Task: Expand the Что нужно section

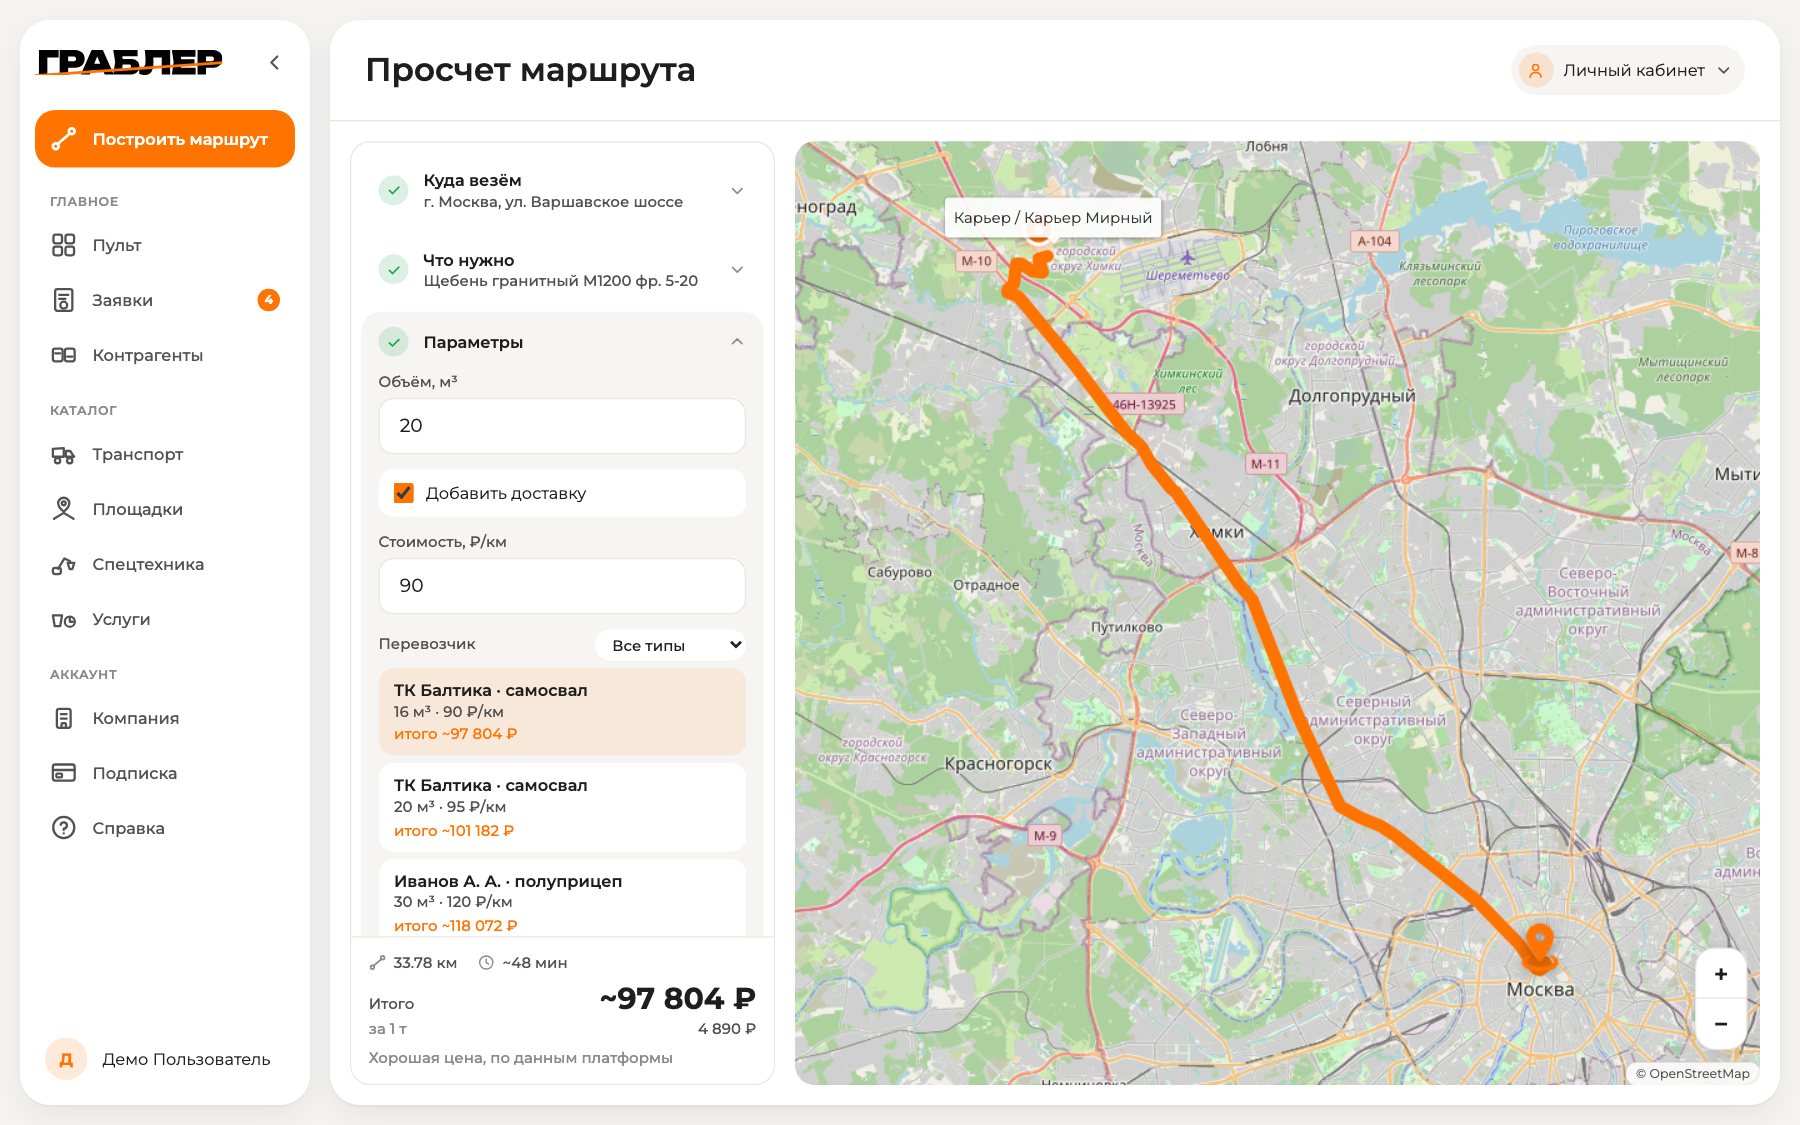Action: 562,270
